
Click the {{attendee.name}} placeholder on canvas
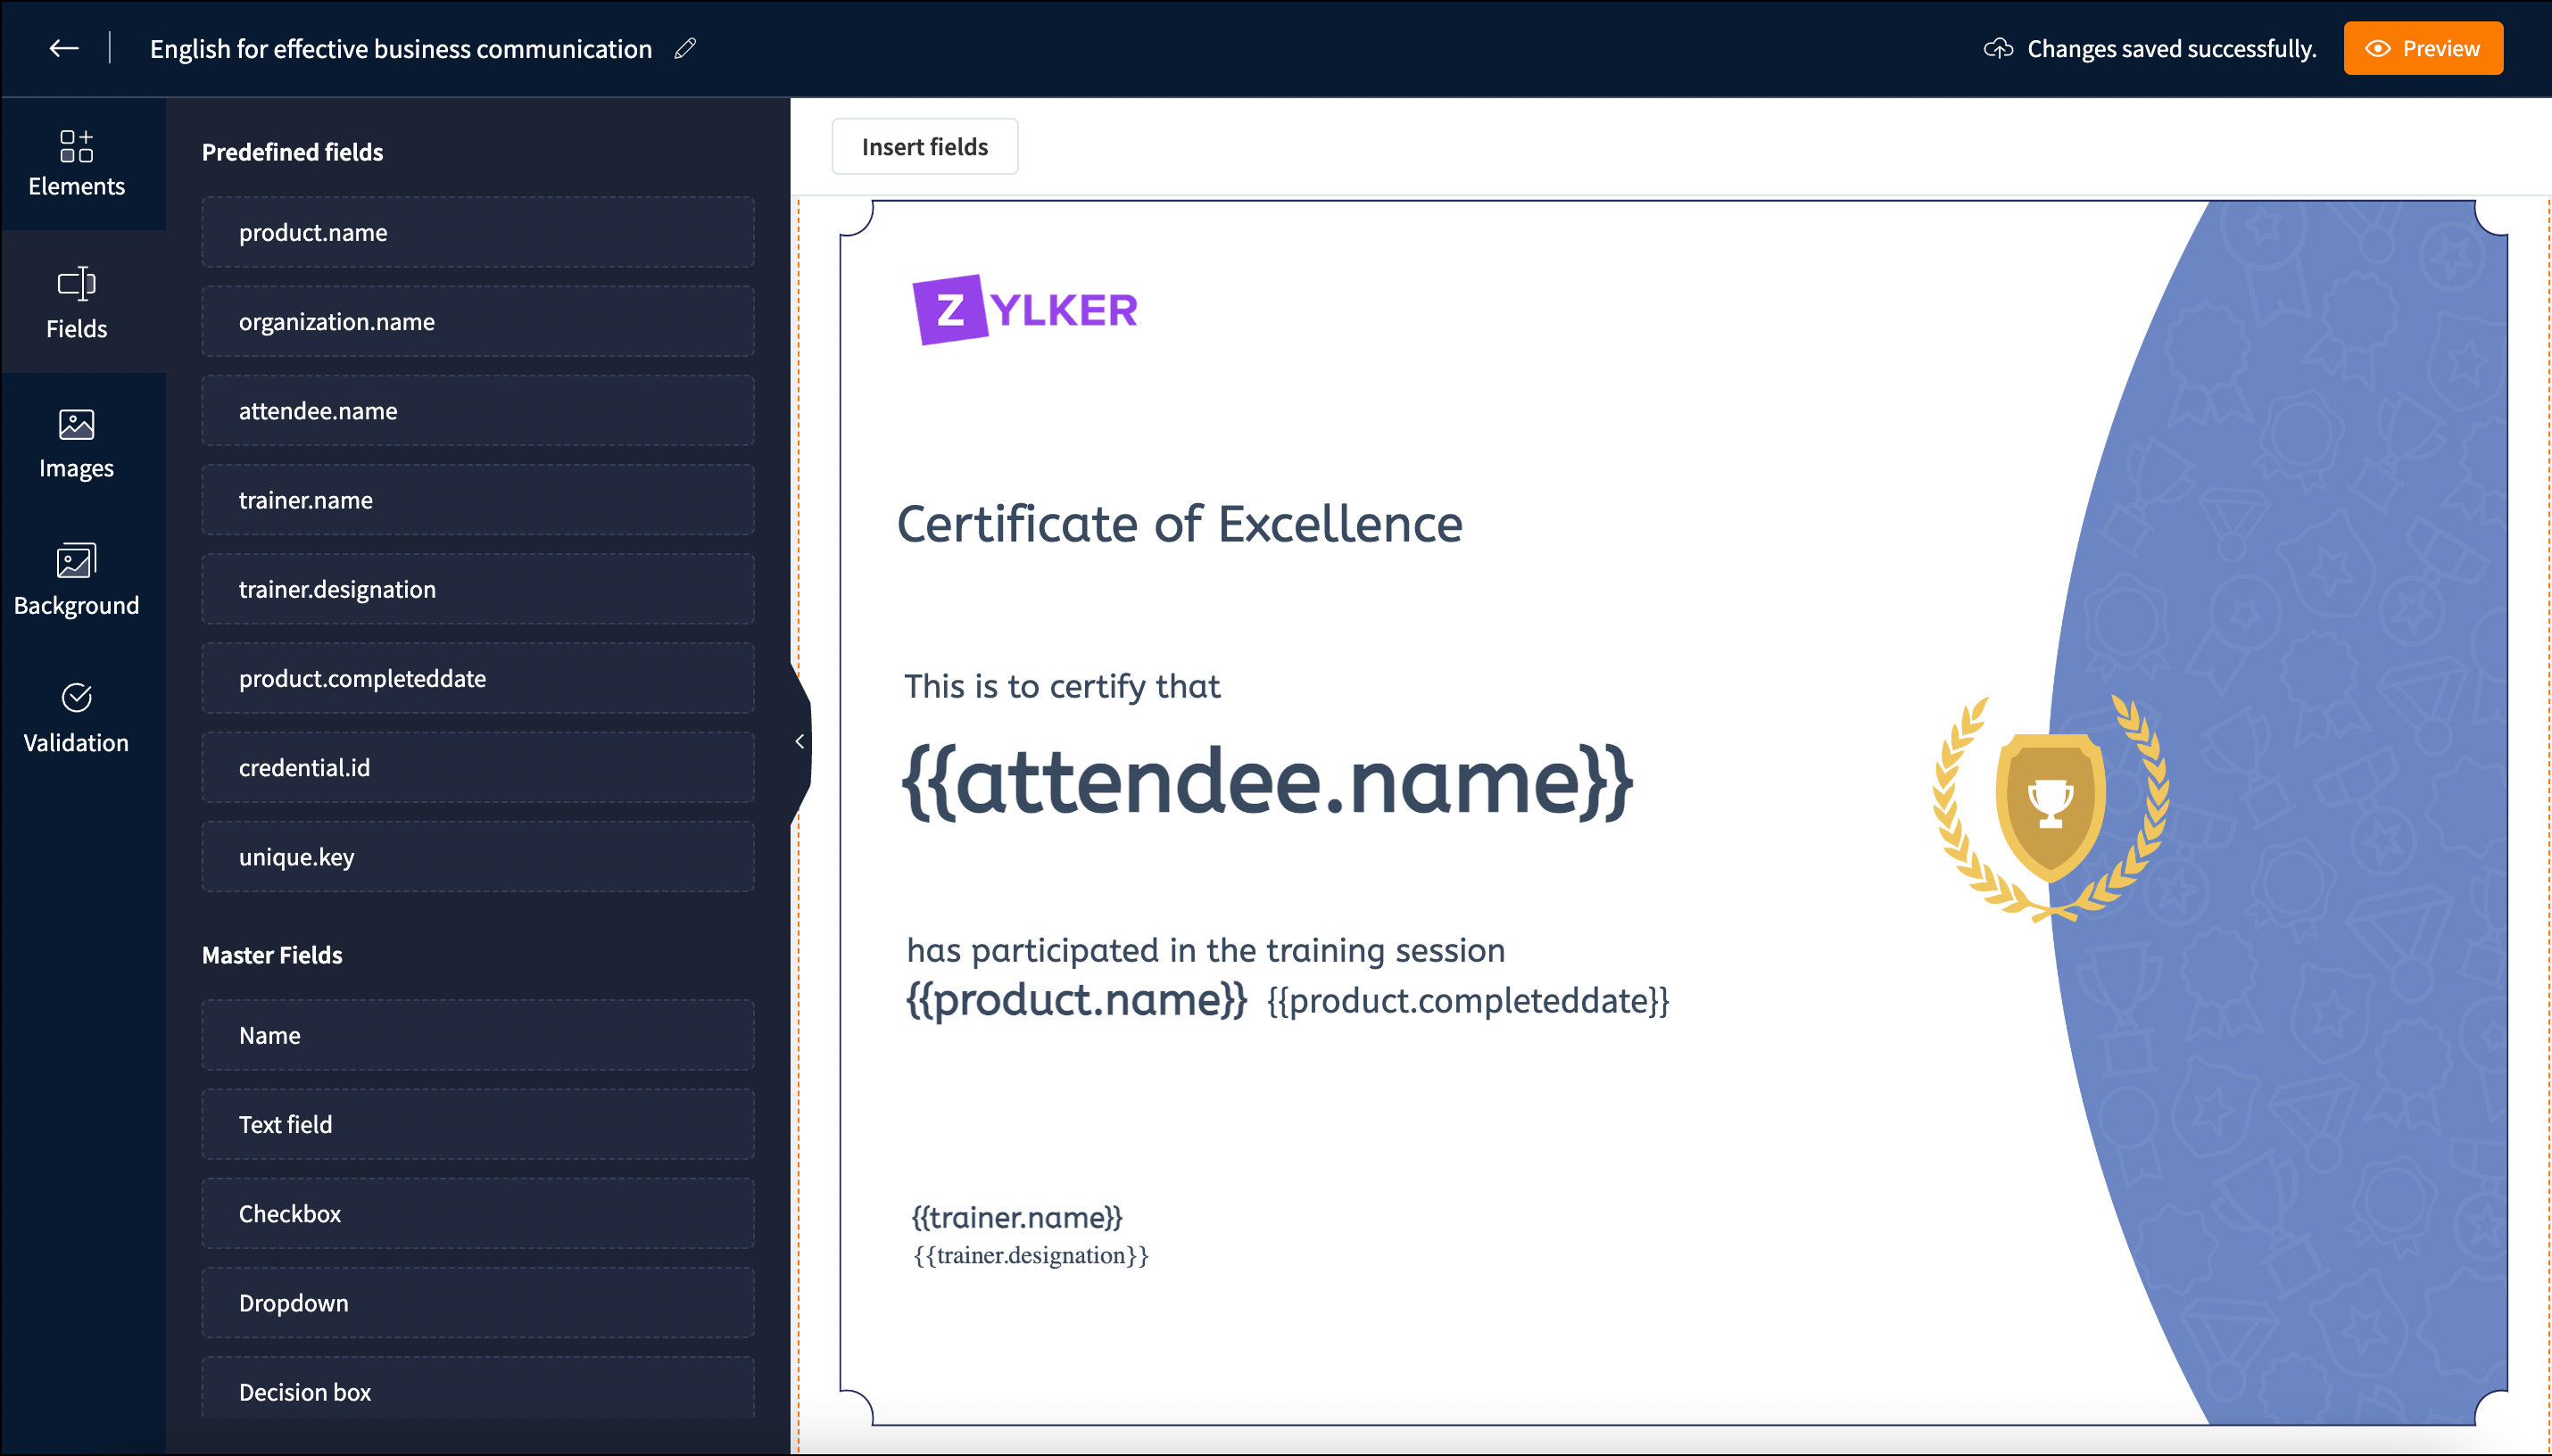[1267, 782]
